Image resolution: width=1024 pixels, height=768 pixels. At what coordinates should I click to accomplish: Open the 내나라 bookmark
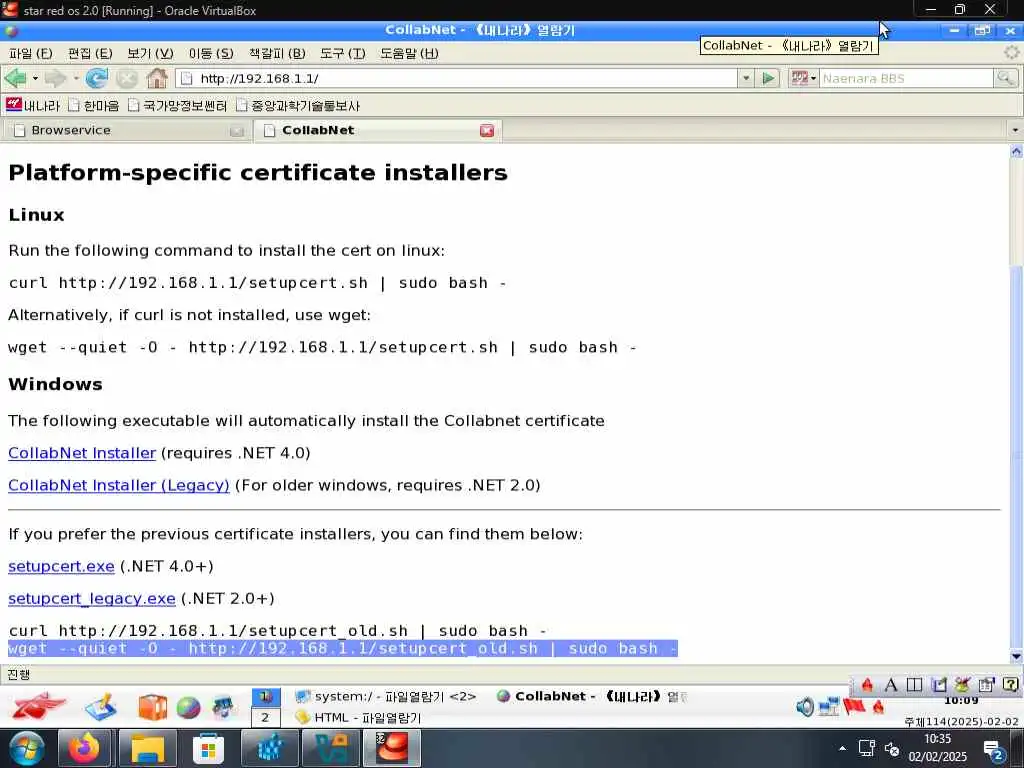coord(33,105)
